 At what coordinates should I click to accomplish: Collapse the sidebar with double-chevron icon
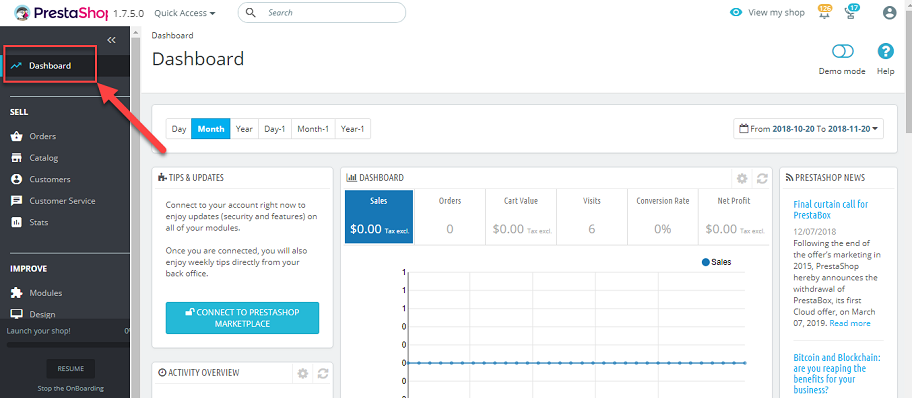[x=112, y=40]
